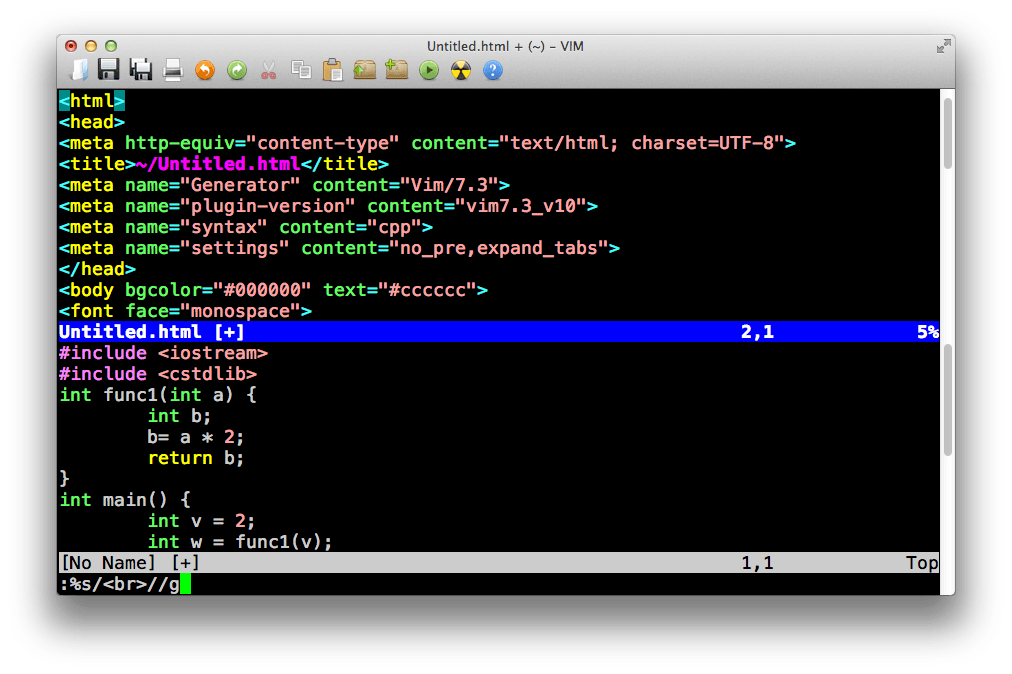
Task: Save the current file via toolbar
Action: [x=110, y=70]
